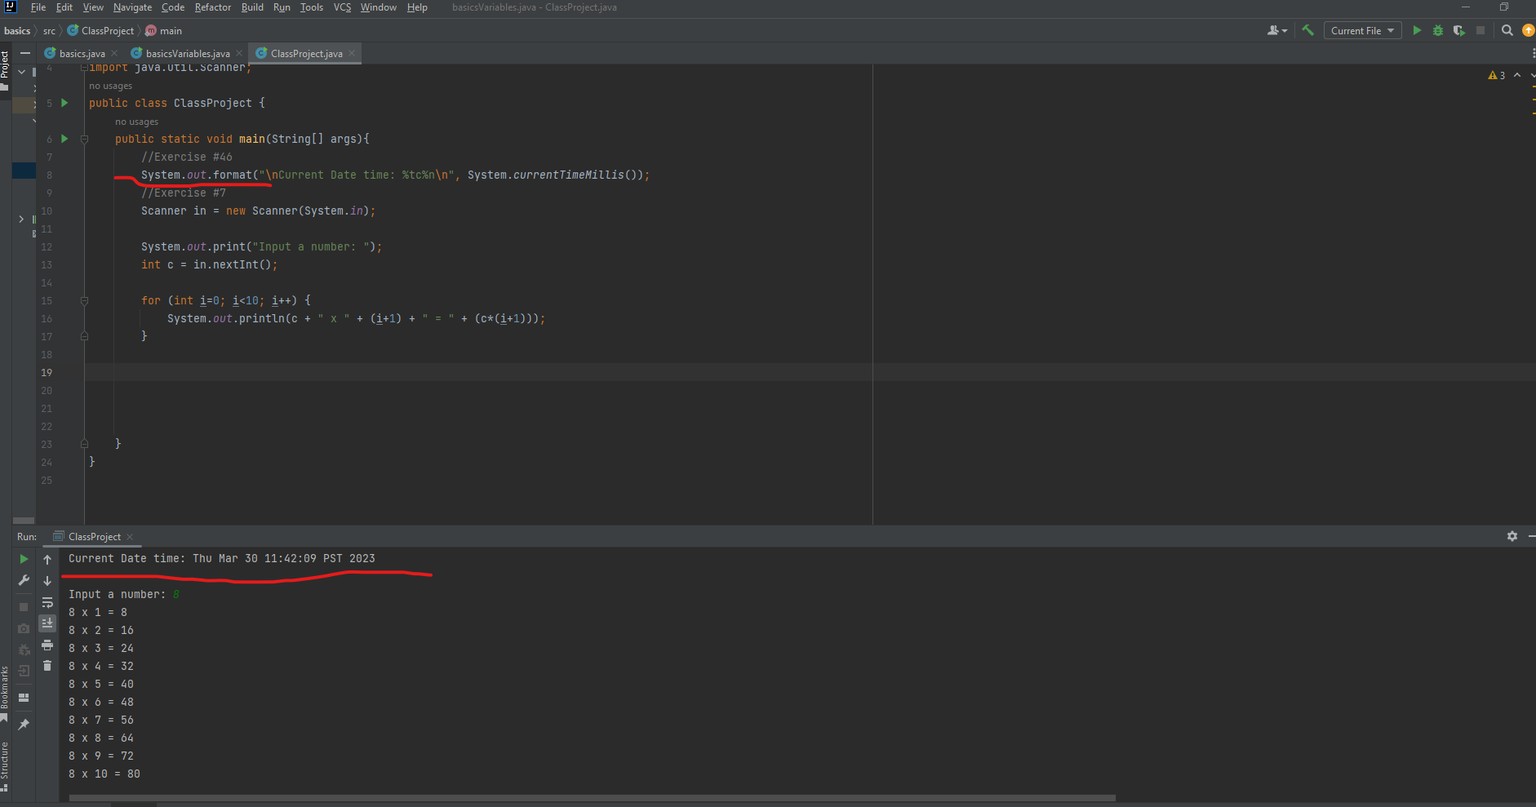Close the basicsVariables.java tab
The height and width of the screenshot is (807, 1536).
(239, 53)
